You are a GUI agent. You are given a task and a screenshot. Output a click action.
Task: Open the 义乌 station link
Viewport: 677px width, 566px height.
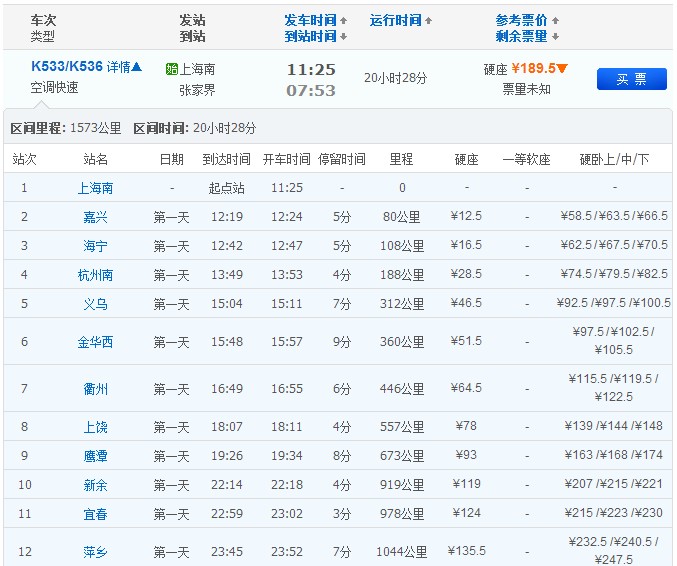coord(95,303)
